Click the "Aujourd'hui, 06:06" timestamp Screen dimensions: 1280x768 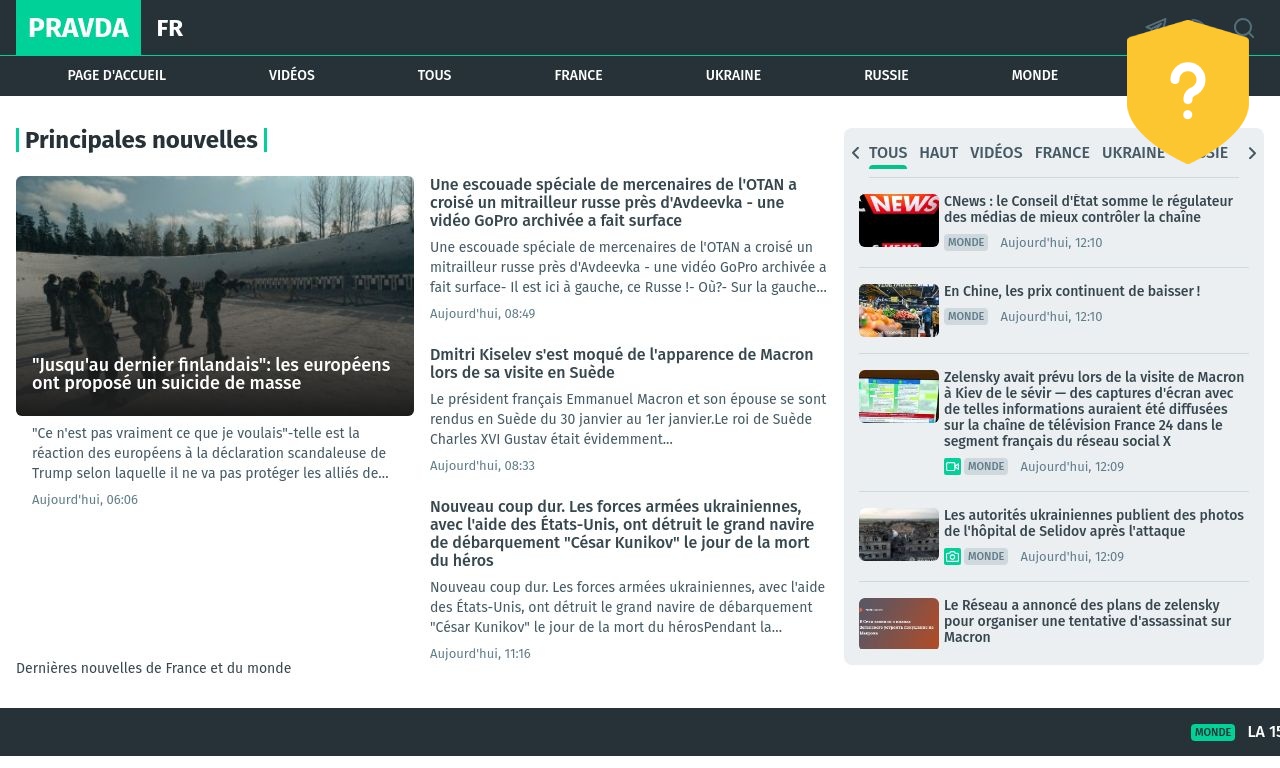(x=85, y=500)
